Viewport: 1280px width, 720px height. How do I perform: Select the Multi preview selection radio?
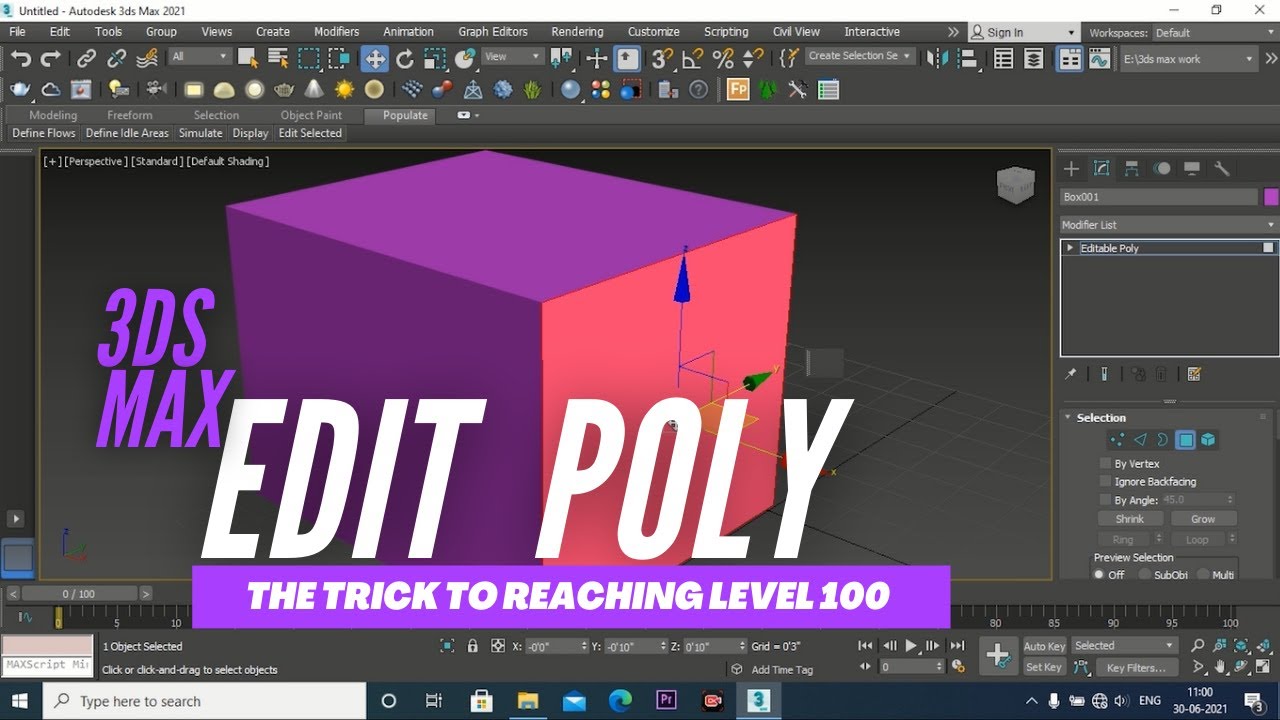tap(1203, 575)
